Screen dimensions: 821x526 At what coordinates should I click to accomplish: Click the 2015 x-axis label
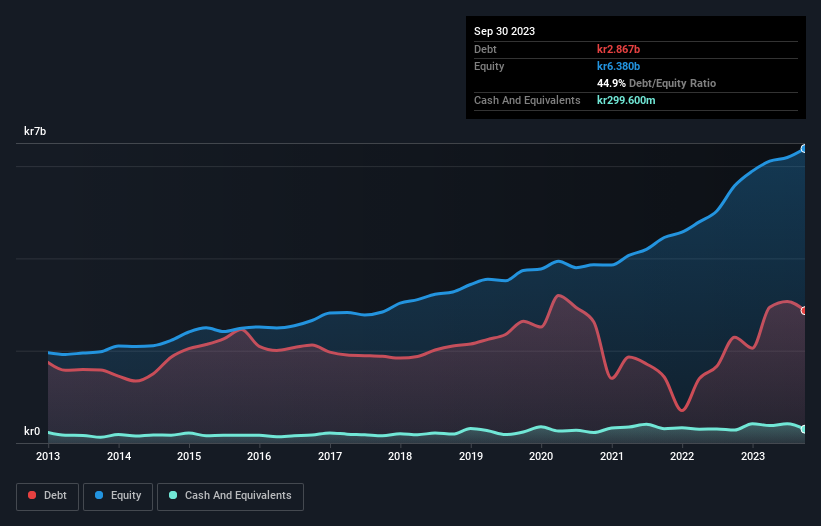pyautogui.click(x=189, y=456)
